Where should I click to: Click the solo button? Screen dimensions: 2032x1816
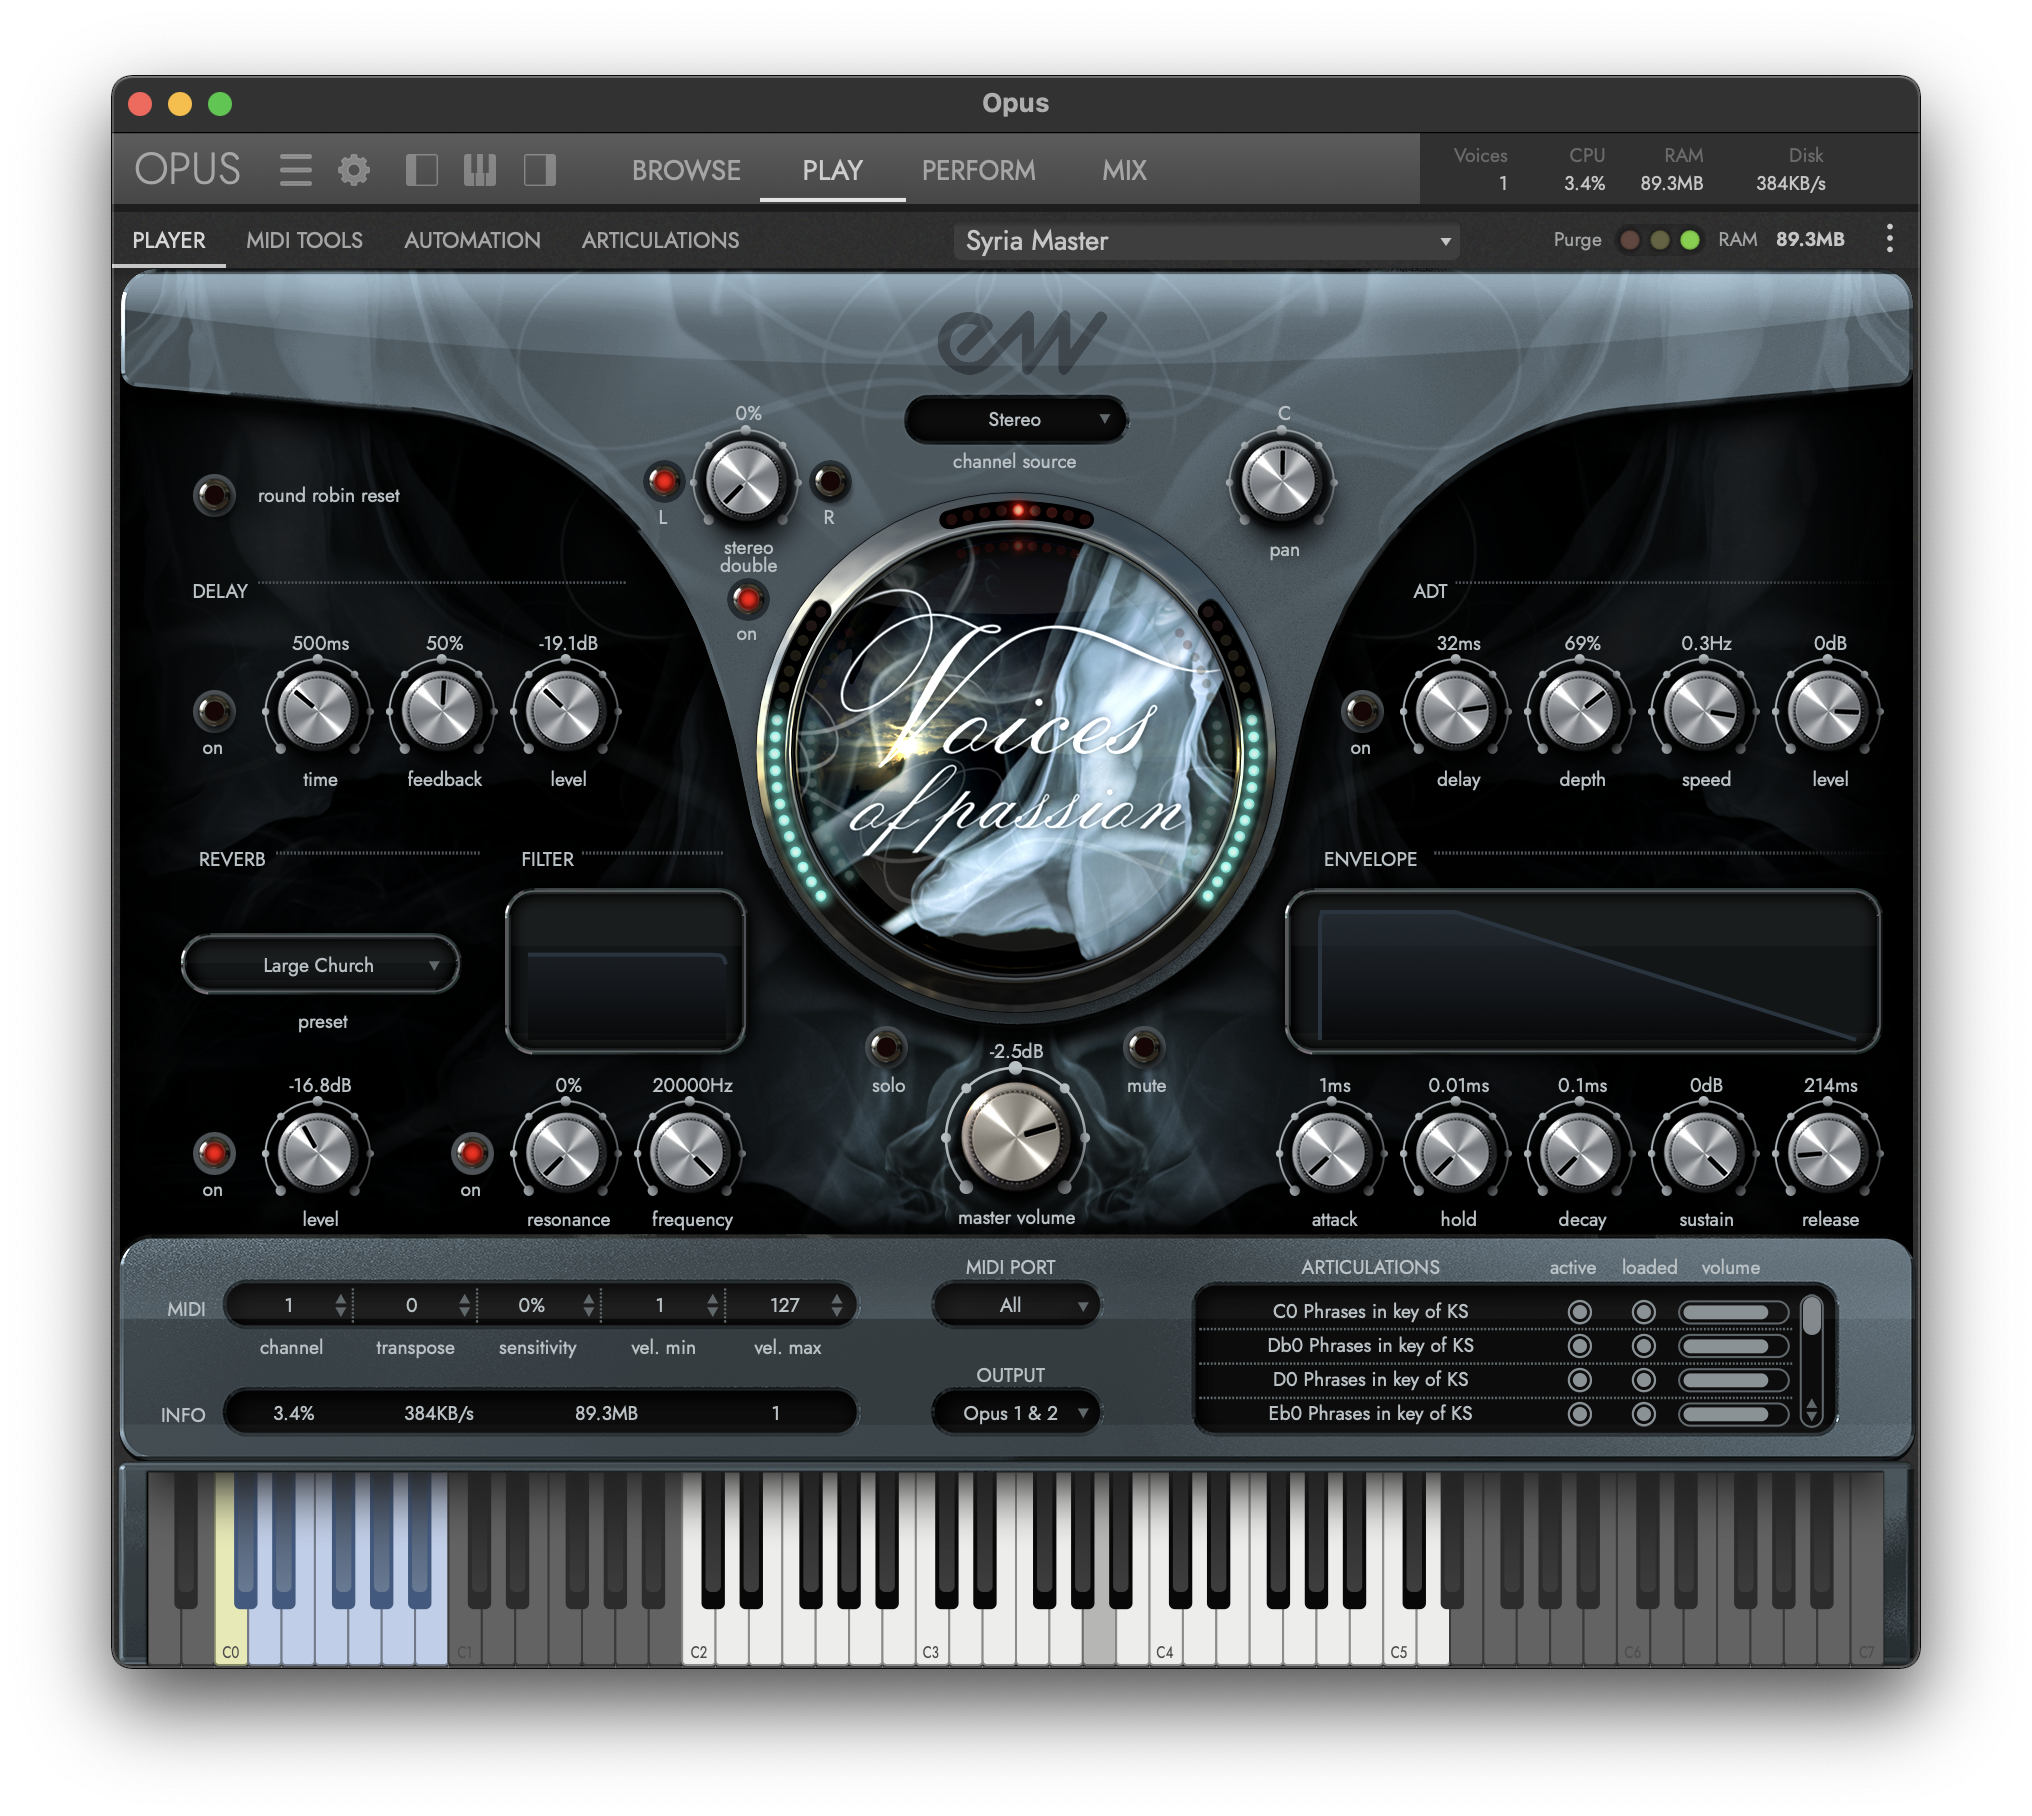[x=886, y=1048]
